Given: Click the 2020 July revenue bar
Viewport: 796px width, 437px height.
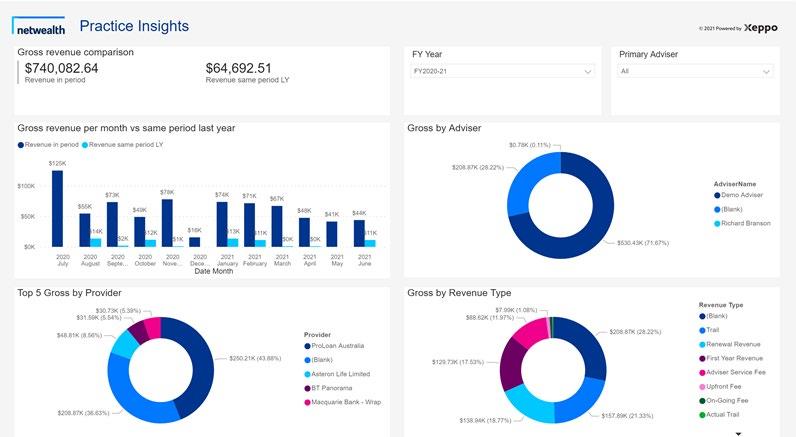Looking at the screenshot, I should click(57, 209).
